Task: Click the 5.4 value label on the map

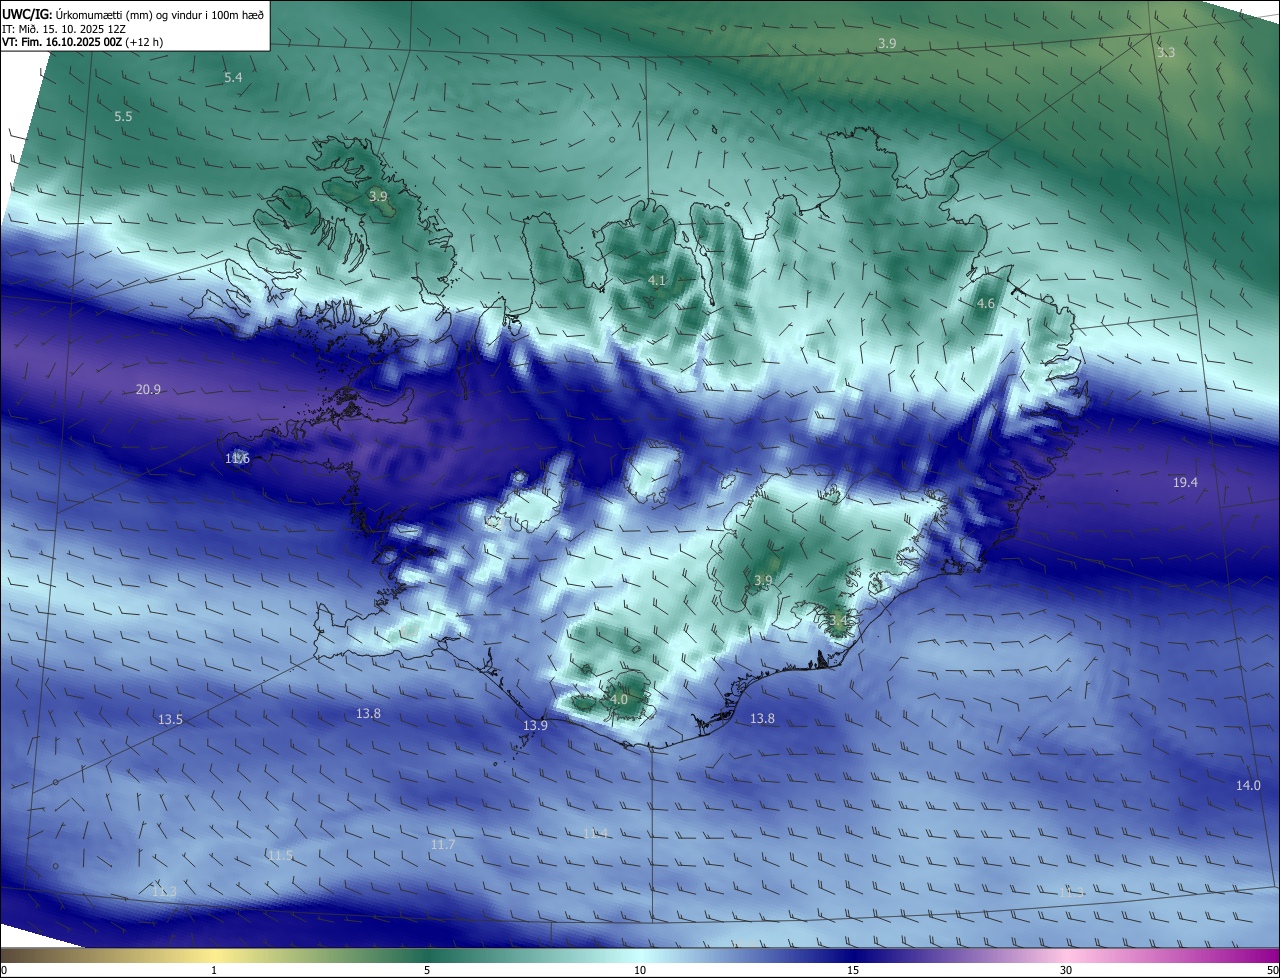Action: click(x=233, y=77)
